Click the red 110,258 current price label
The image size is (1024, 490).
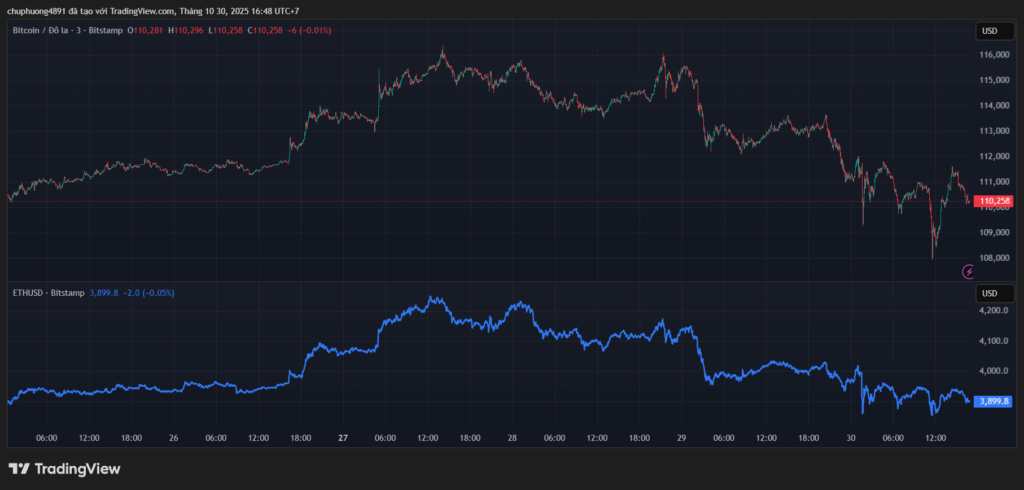tap(995, 201)
